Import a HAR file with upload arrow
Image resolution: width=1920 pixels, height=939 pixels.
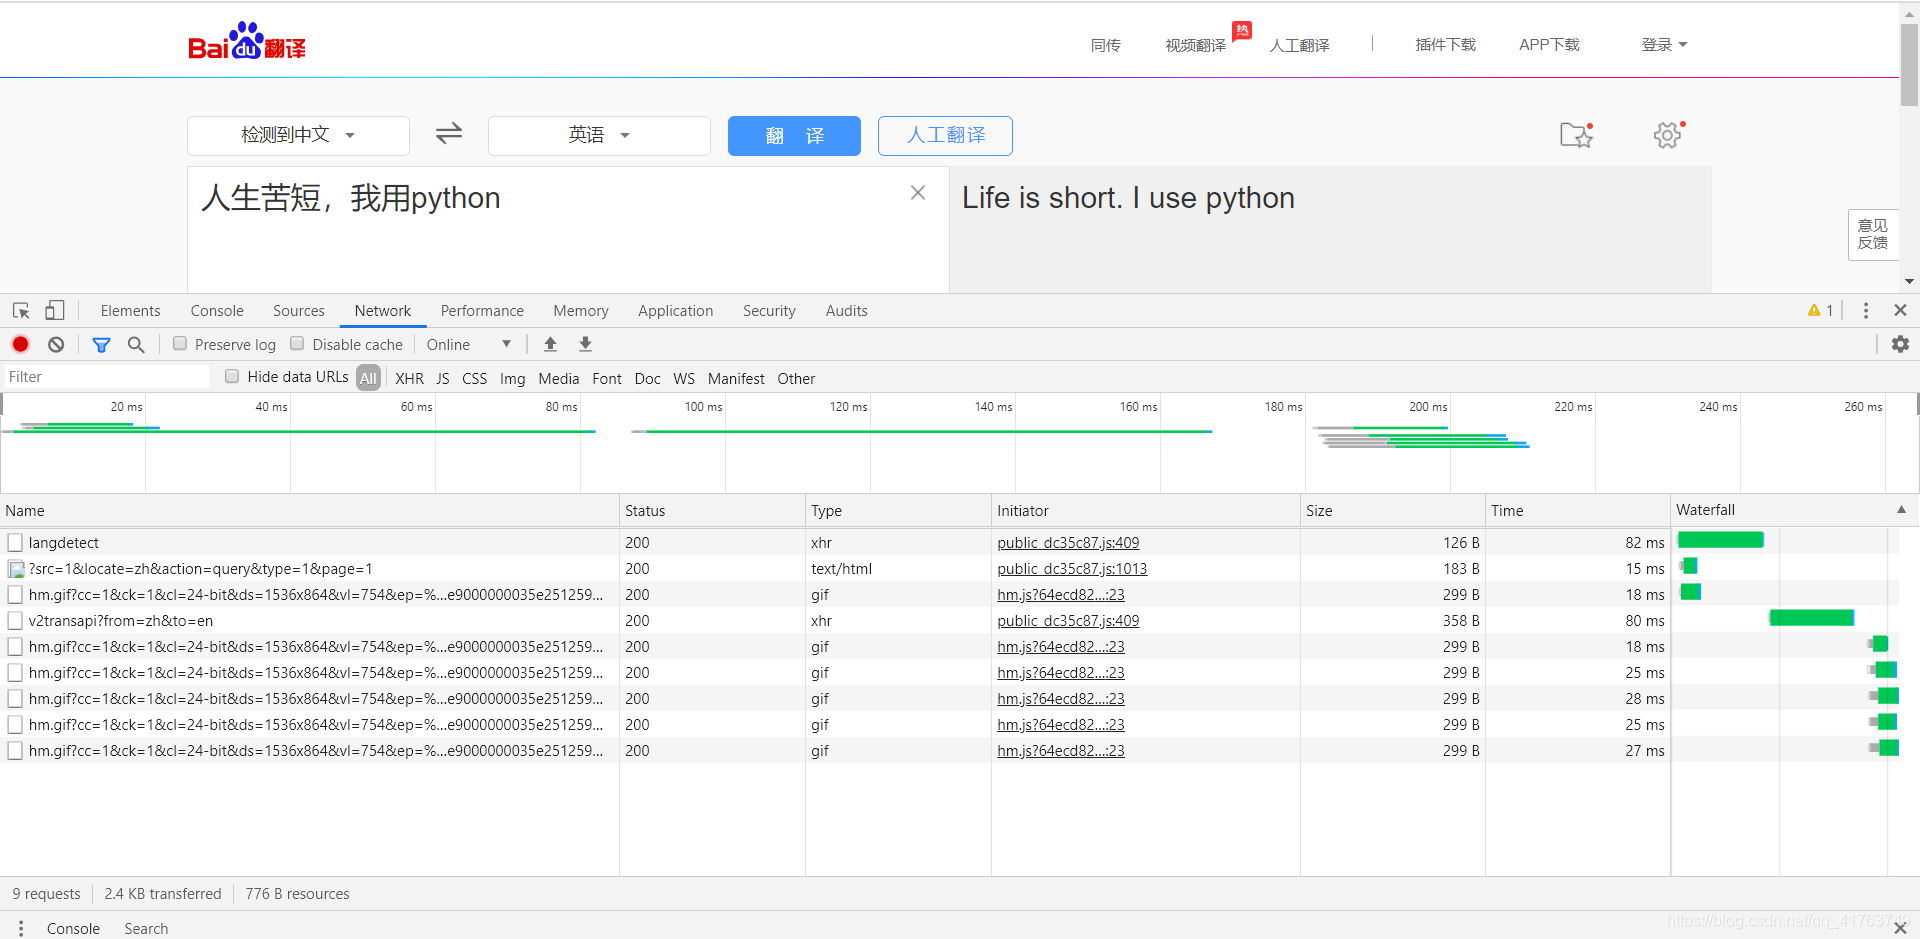pyautogui.click(x=550, y=344)
